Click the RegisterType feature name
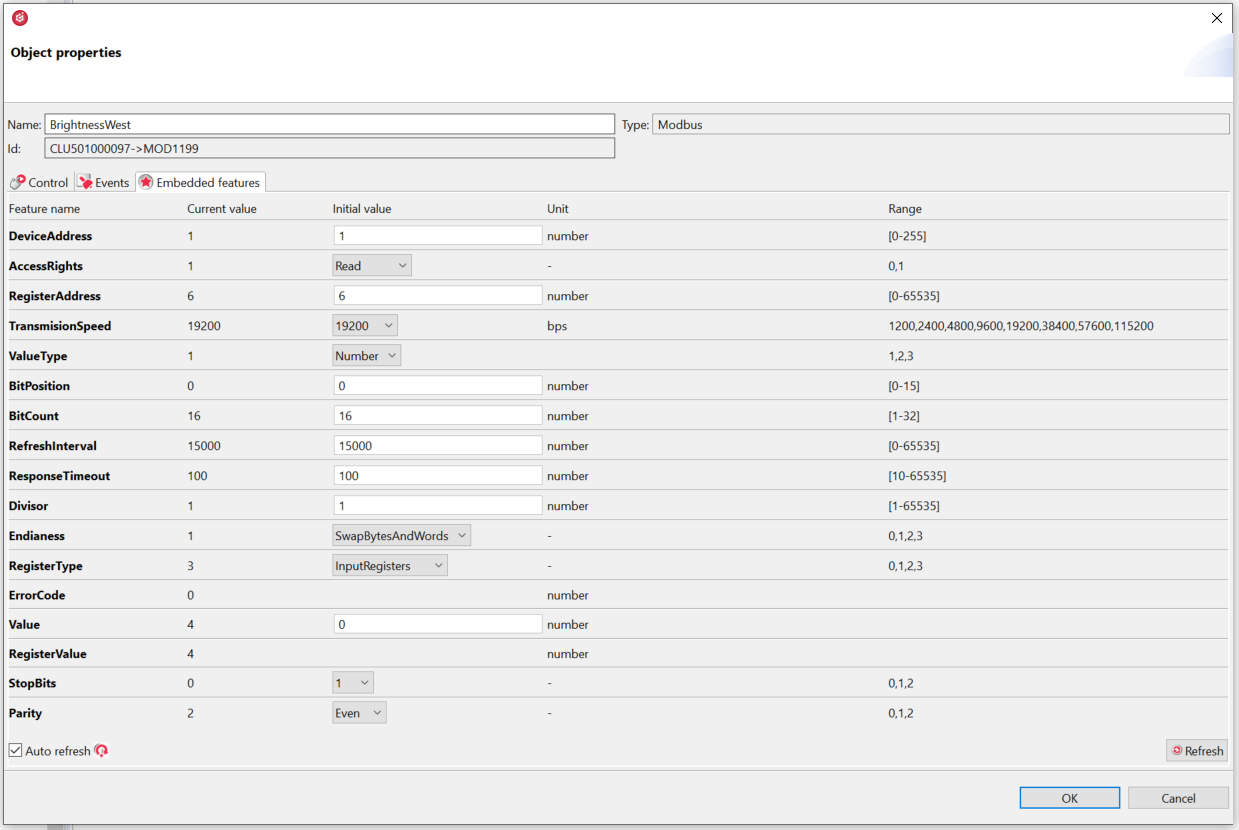 tap(46, 566)
